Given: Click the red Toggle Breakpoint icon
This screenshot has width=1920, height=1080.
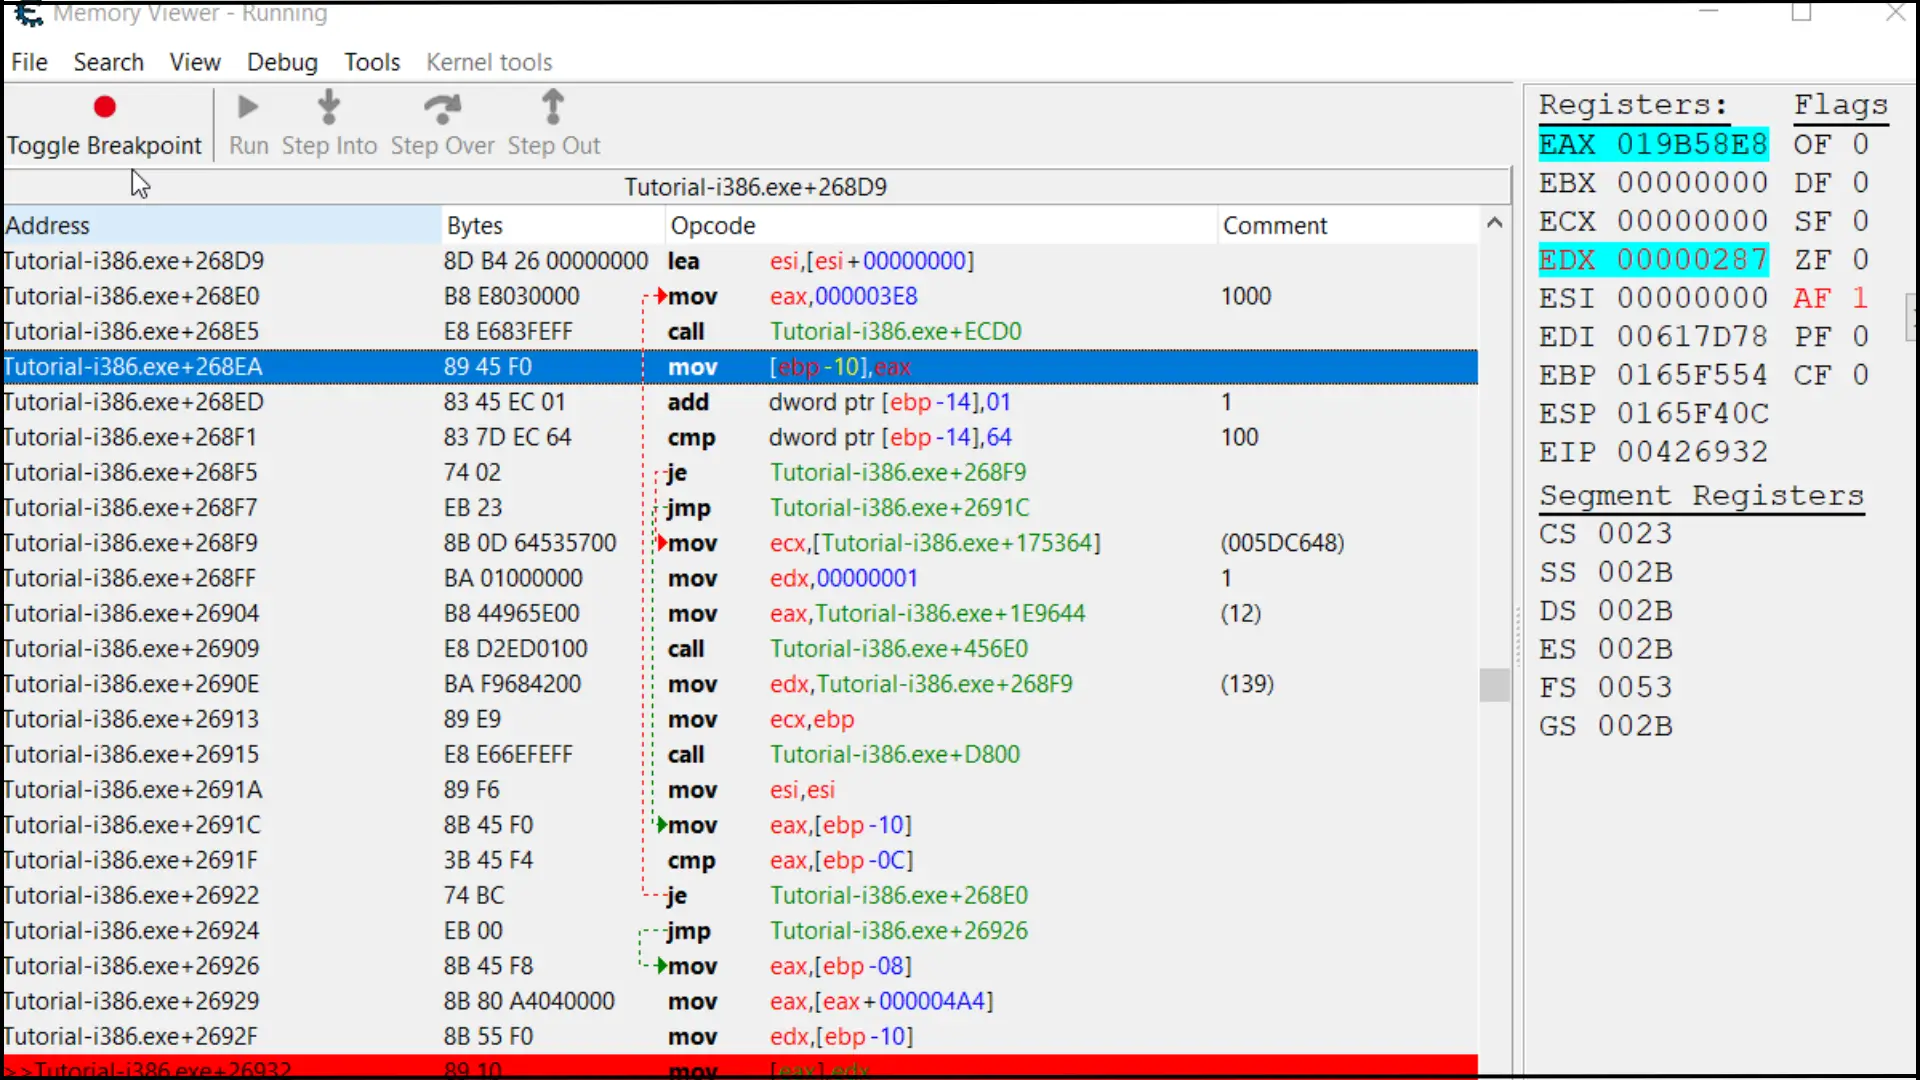Looking at the screenshot, I should coord(105,106).
